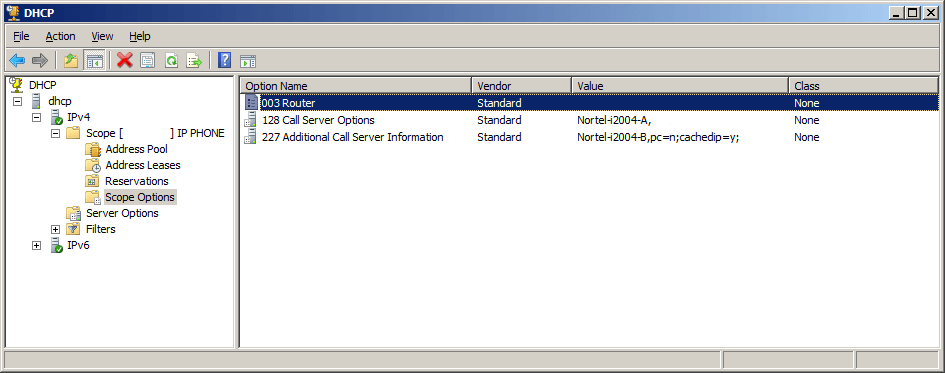Expand the Filters tree node
Screen dimensions: 945x373
55,229
